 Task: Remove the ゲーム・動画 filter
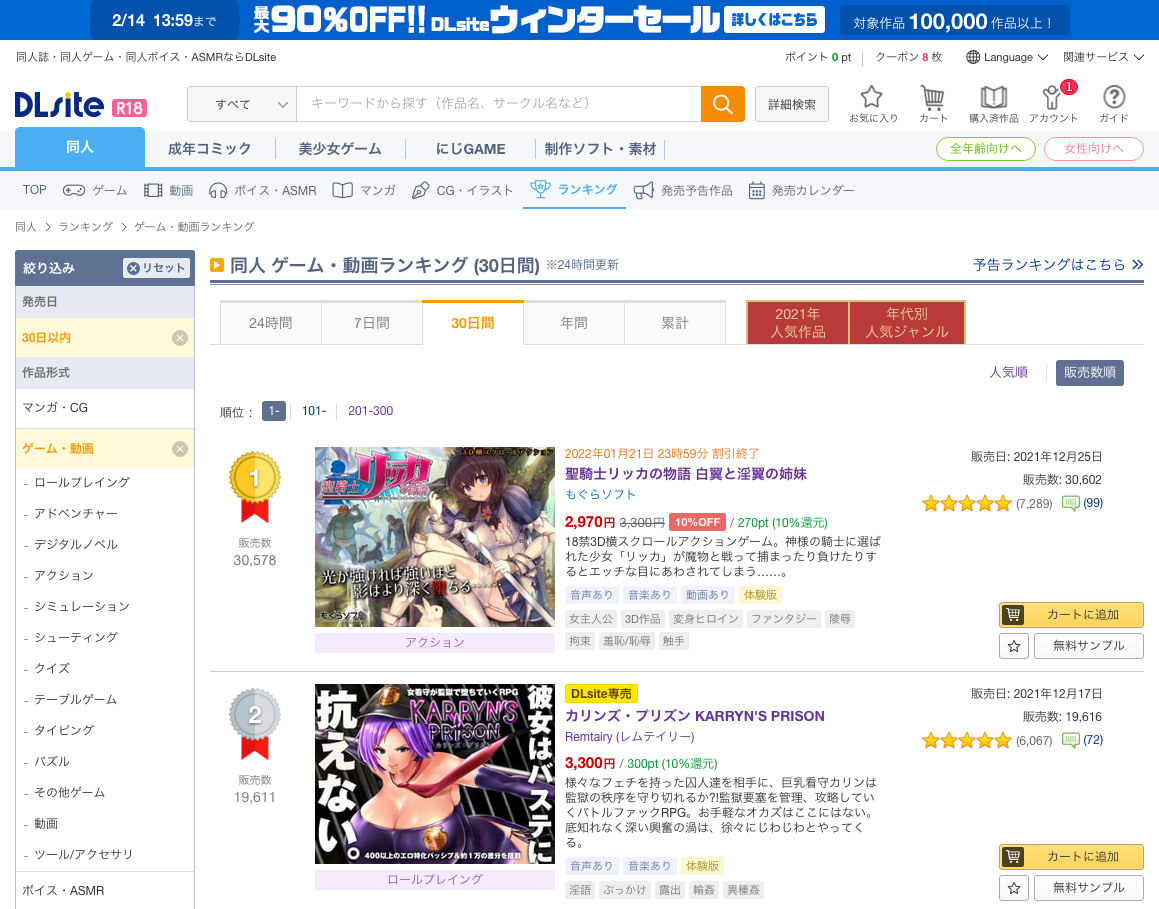[180, 449]
